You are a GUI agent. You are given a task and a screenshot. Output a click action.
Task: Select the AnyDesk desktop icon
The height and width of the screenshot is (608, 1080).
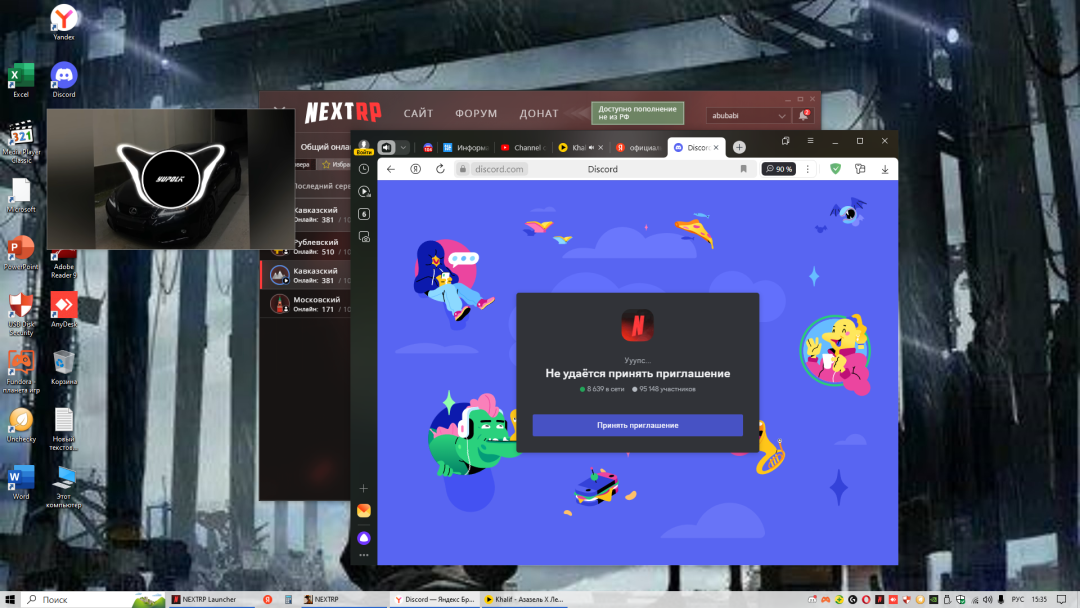[x=63, y=309]
